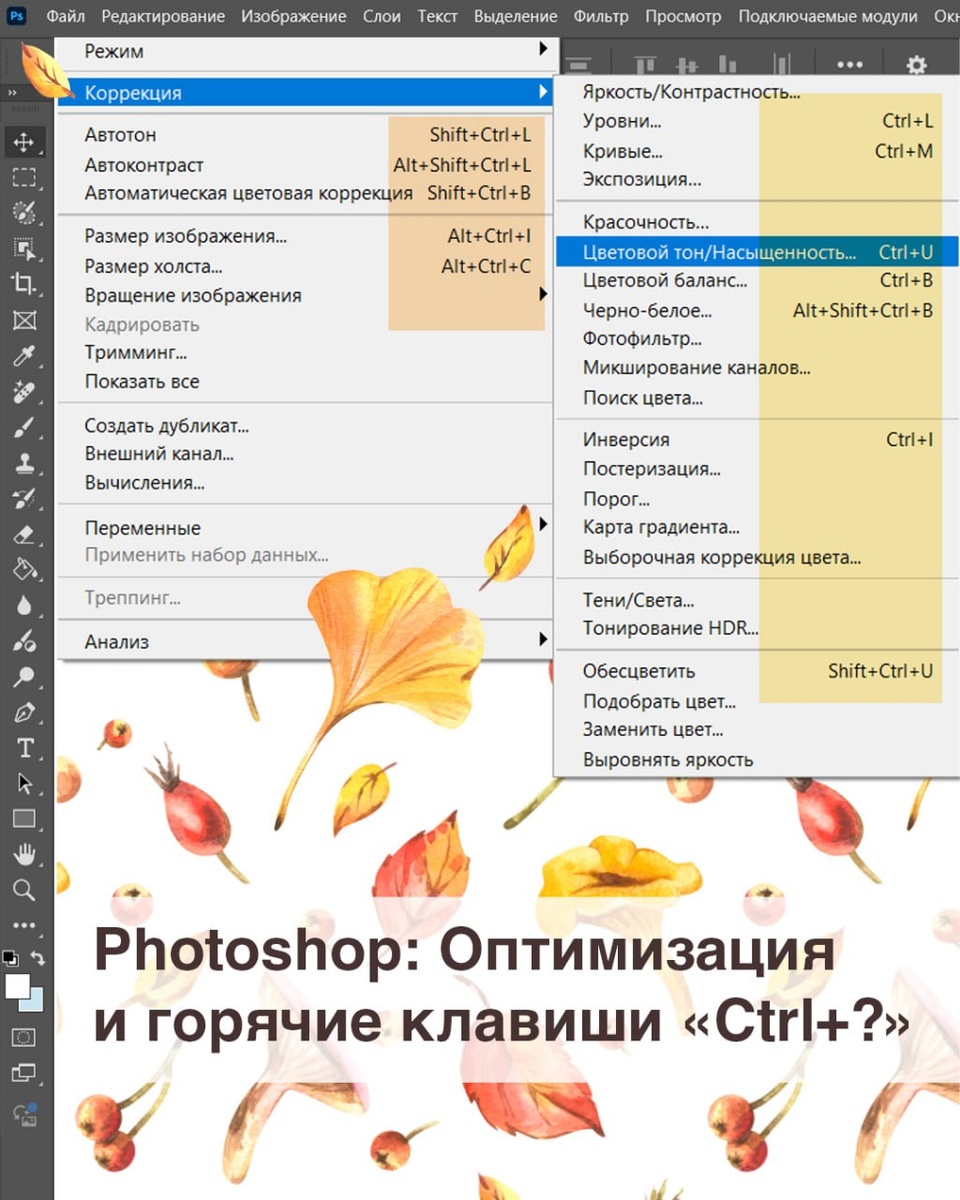The height and width of the screenshot is (1200, 960).
Task: Select the Zoom magnifier tool
Action: point(24,890)
